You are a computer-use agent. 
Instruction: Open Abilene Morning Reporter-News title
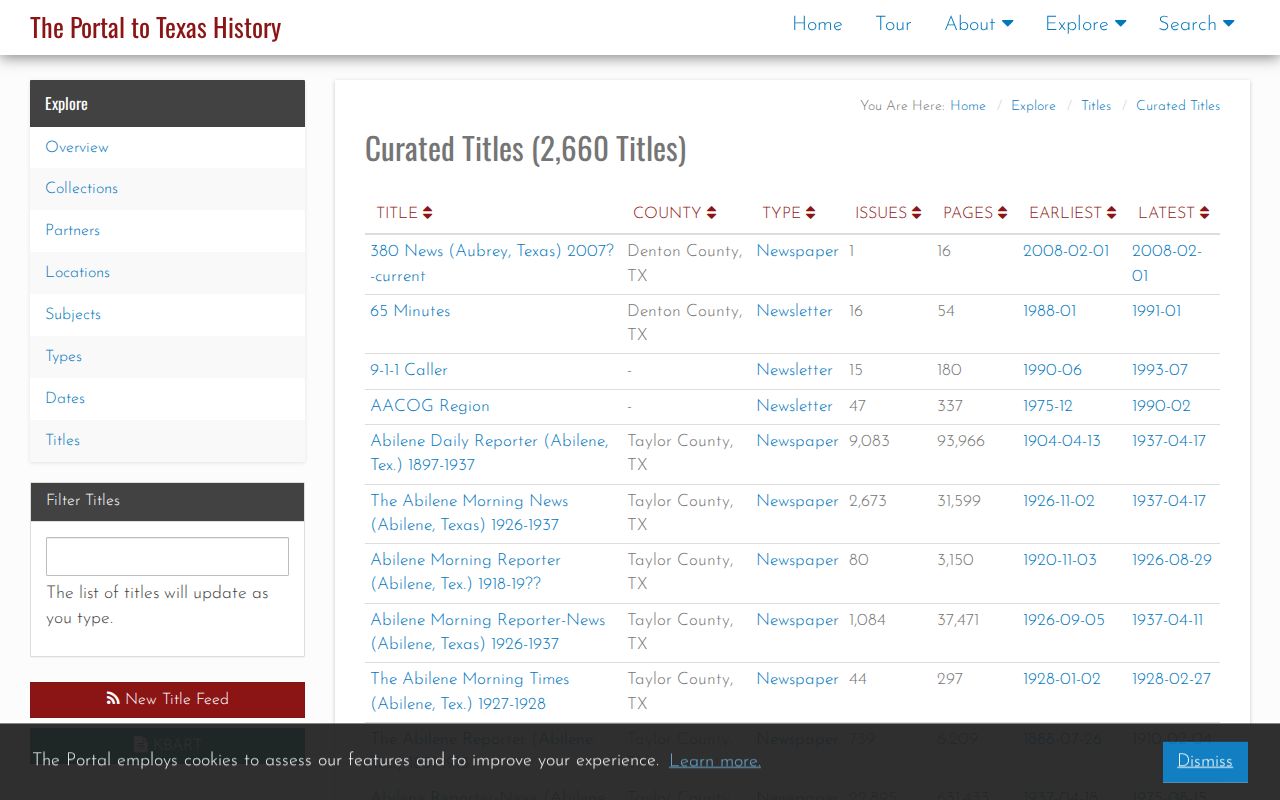[x=488, y=632]
